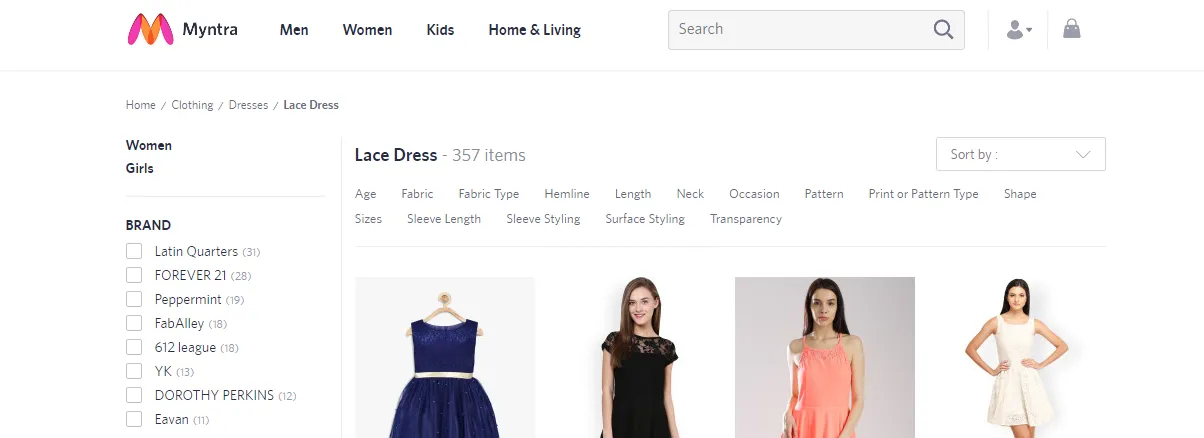Select the Girls category in sidebar

[140, 169]
